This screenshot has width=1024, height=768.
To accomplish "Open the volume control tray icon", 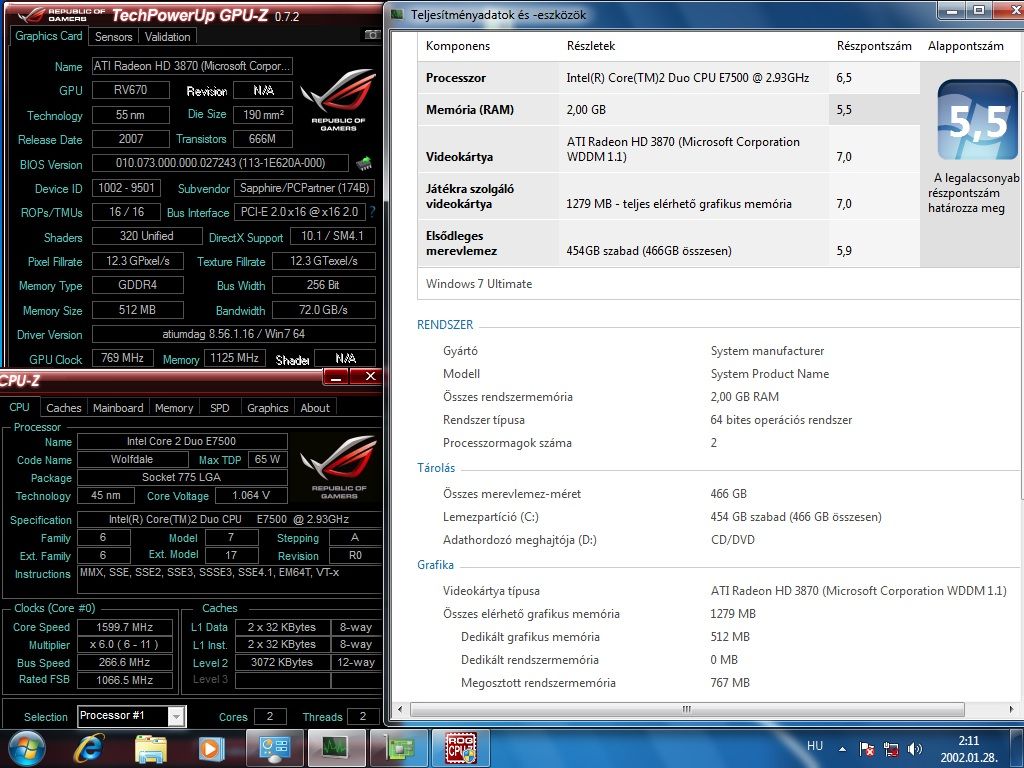I will pos(915,749).
